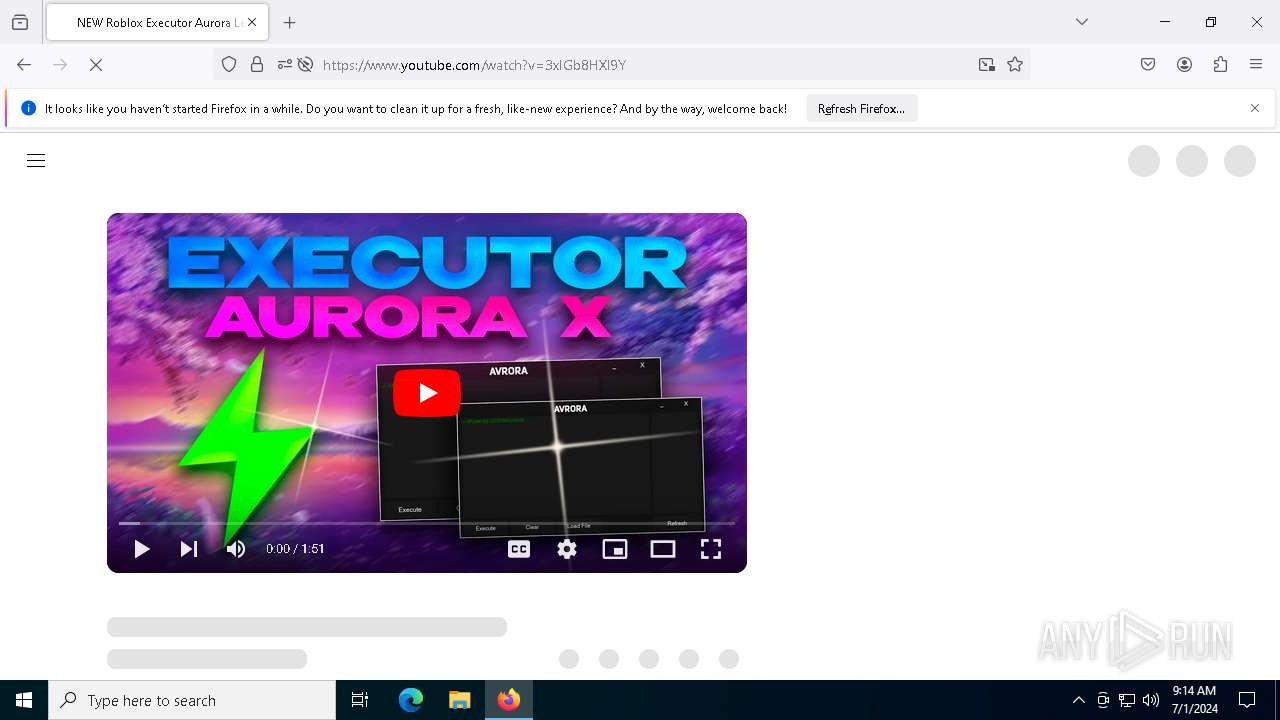Open Task View on the taskbar
The height and width of the screenshot is (720, 1280).
[x=360, y=700]
